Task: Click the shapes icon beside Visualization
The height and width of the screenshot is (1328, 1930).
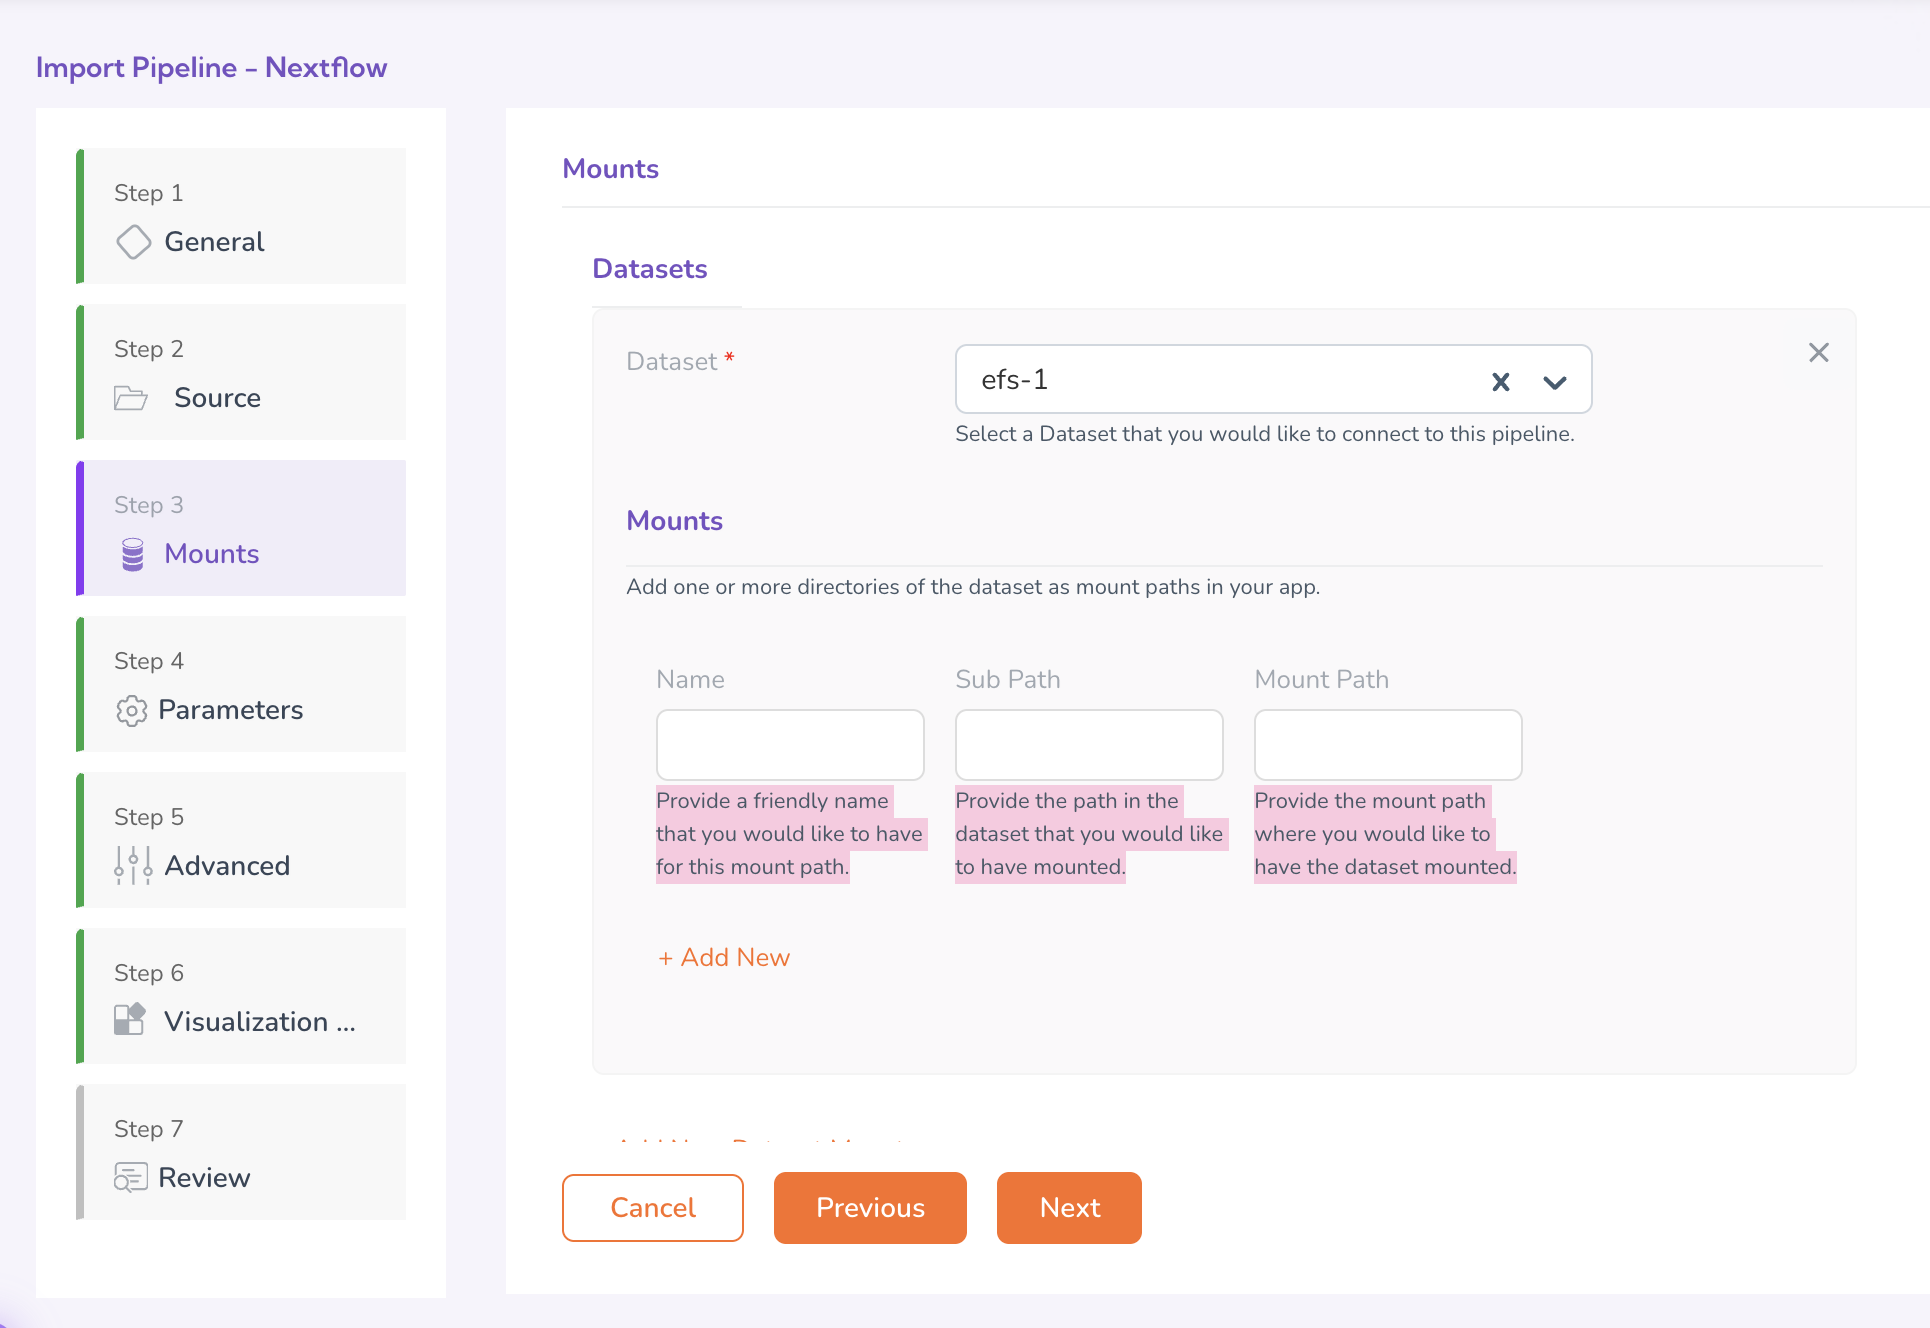Action: click(130, 1020)
